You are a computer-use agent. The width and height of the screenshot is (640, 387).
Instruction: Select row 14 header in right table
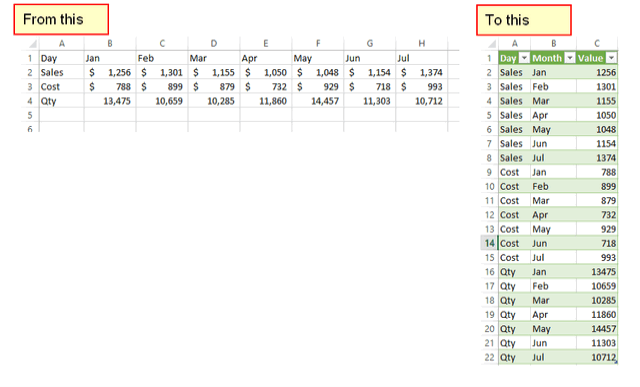tap(489, 243)
